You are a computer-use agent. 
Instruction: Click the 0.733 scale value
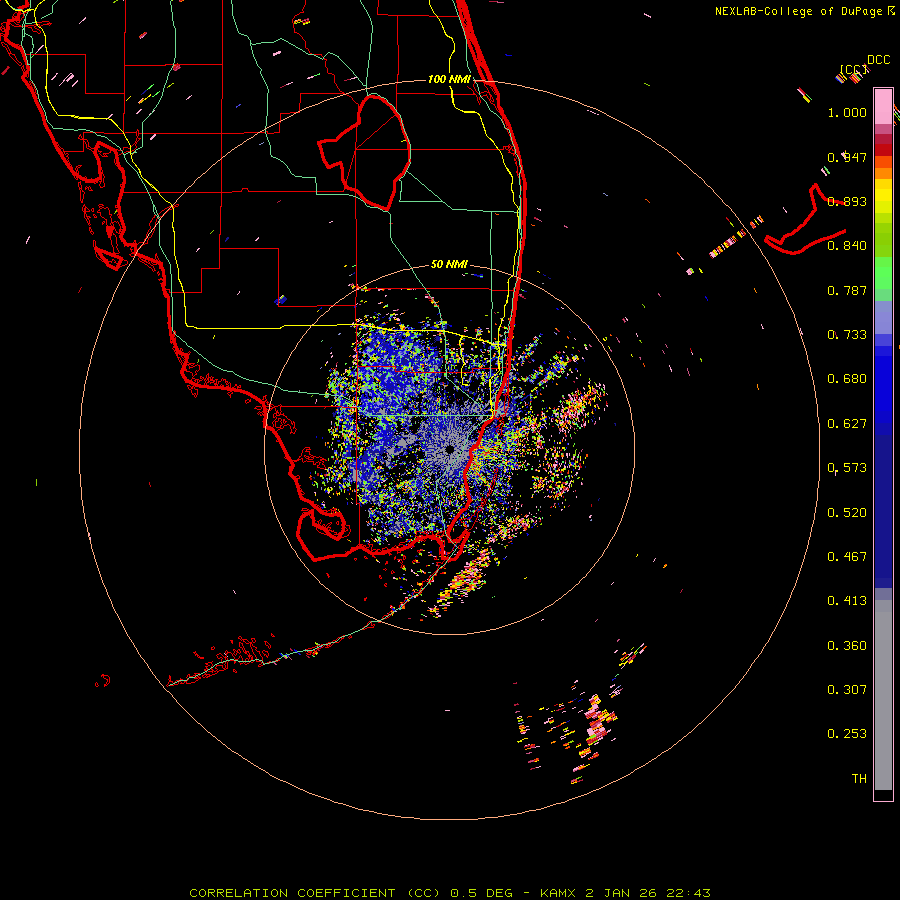click(847, 335)
